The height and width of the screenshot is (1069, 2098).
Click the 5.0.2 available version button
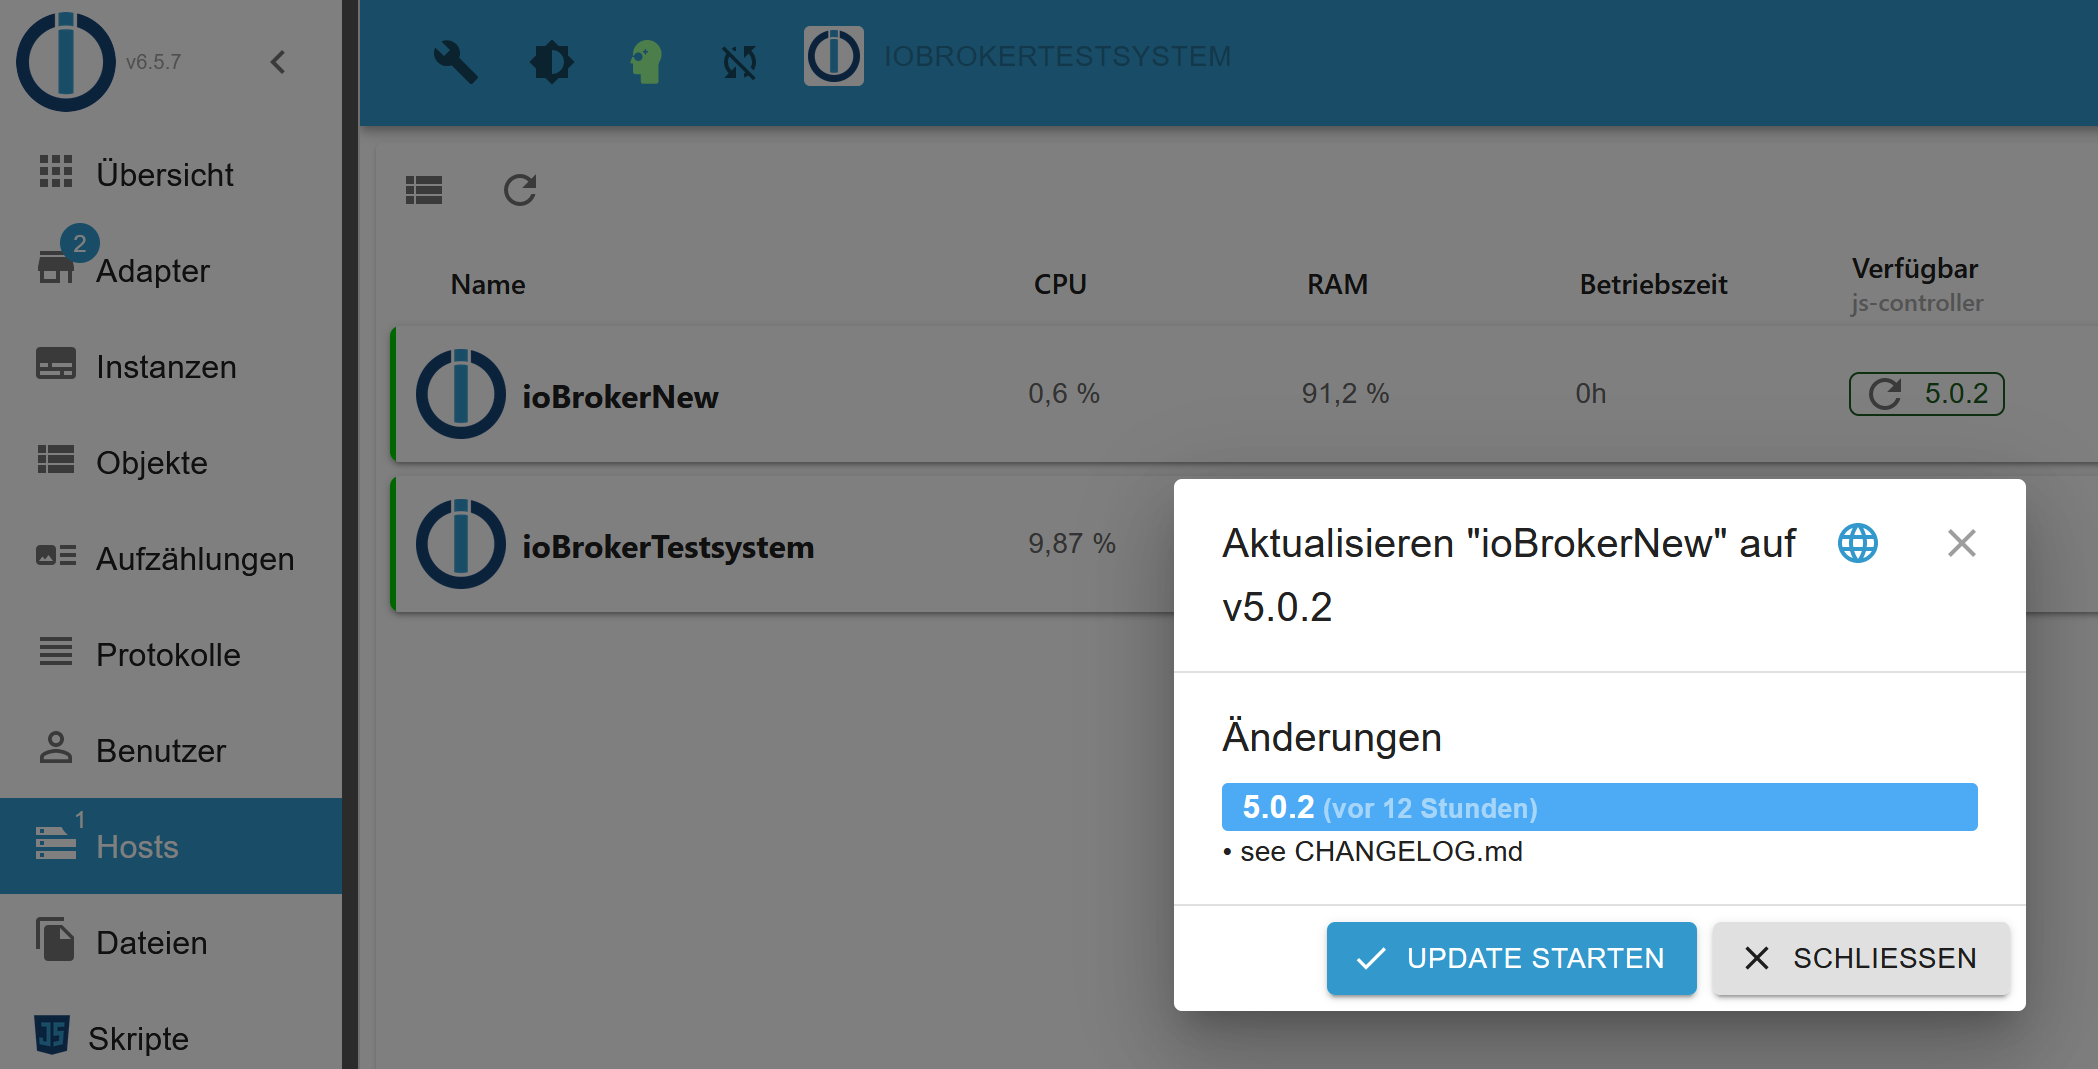(x=1926, y=393)
